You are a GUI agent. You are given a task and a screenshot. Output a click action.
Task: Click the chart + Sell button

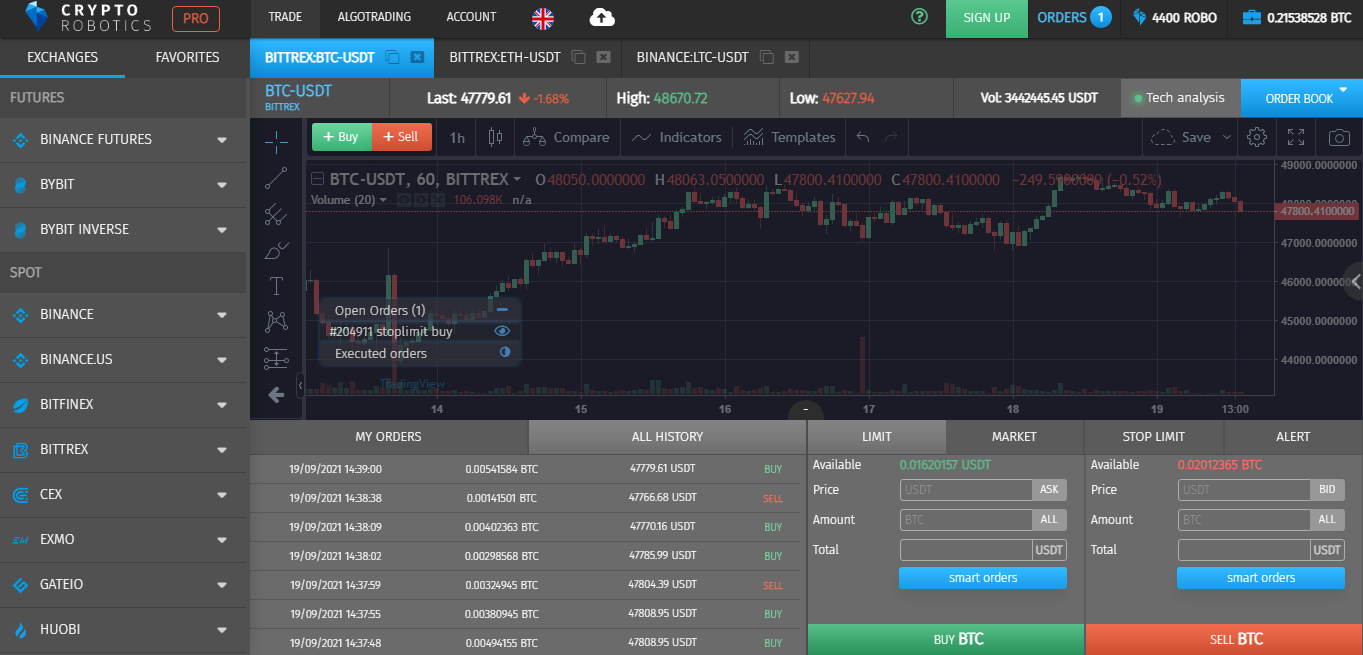point(401,137)
